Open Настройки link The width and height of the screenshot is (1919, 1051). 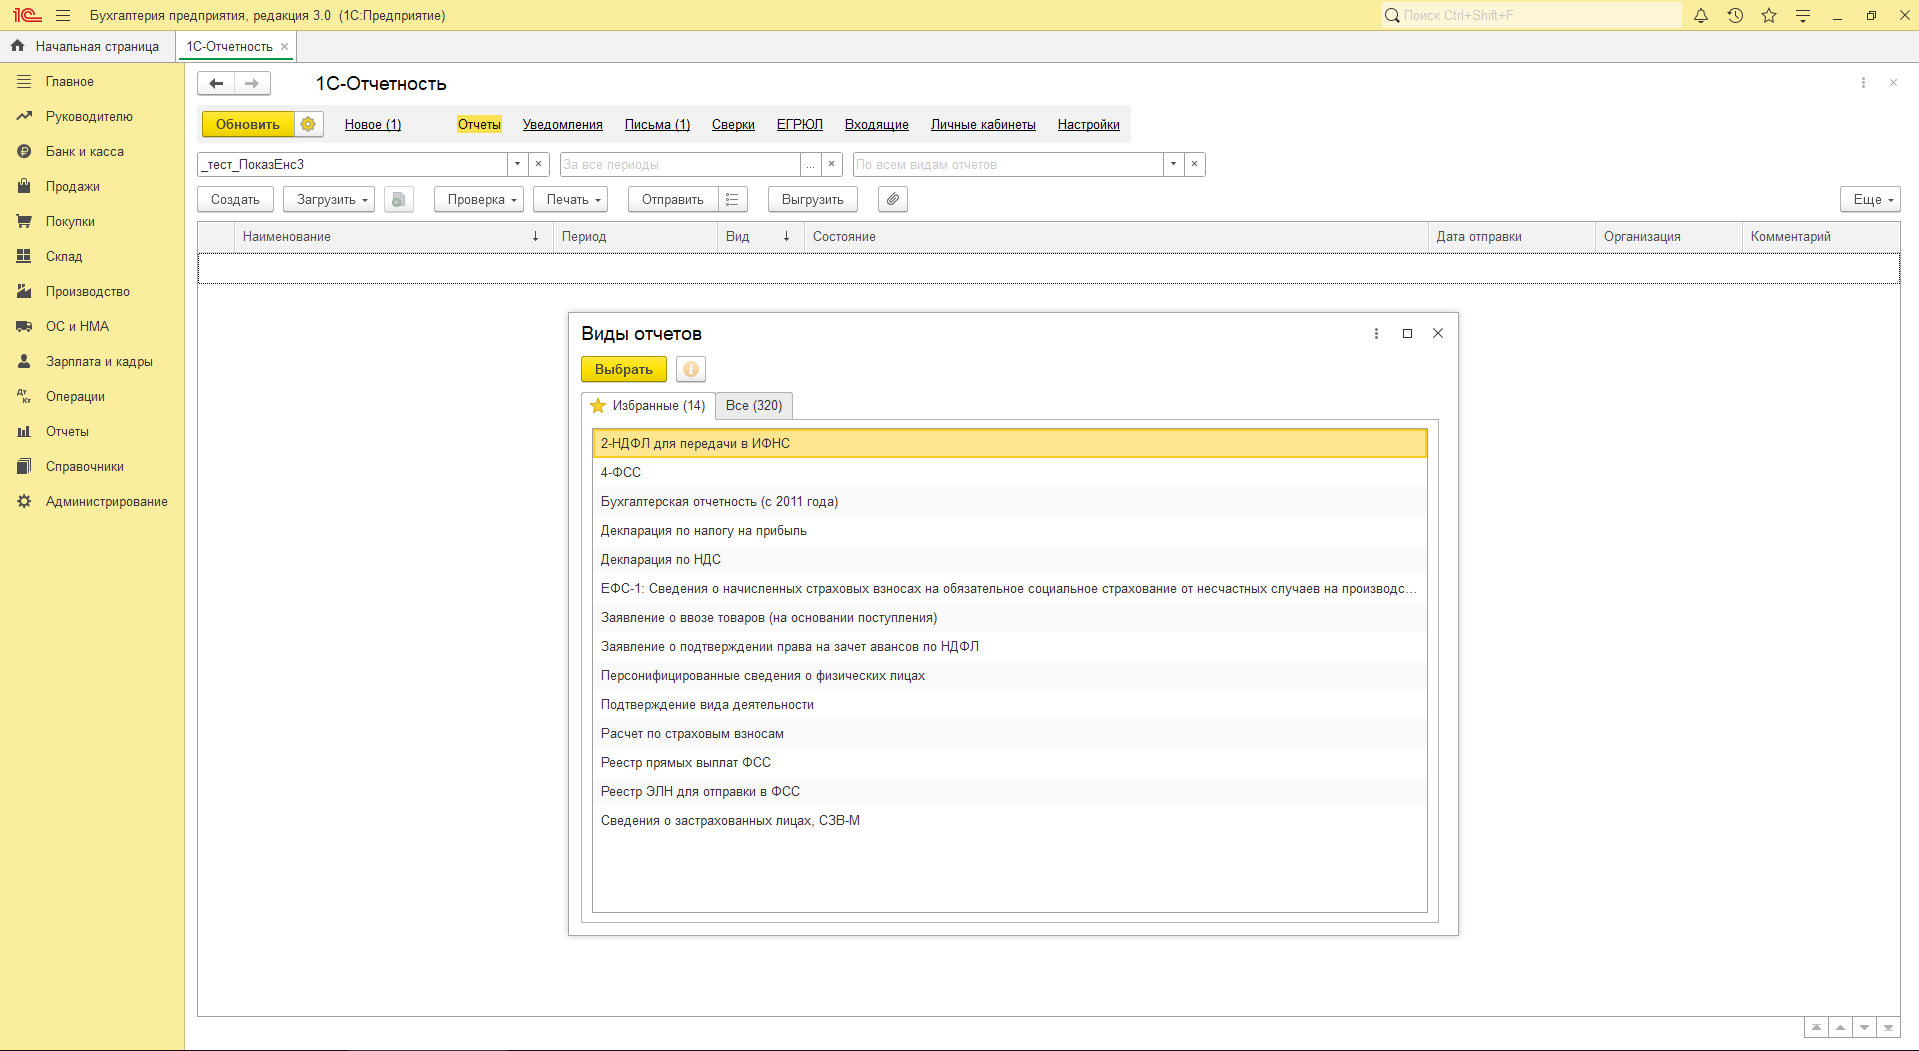[1089, 124]
